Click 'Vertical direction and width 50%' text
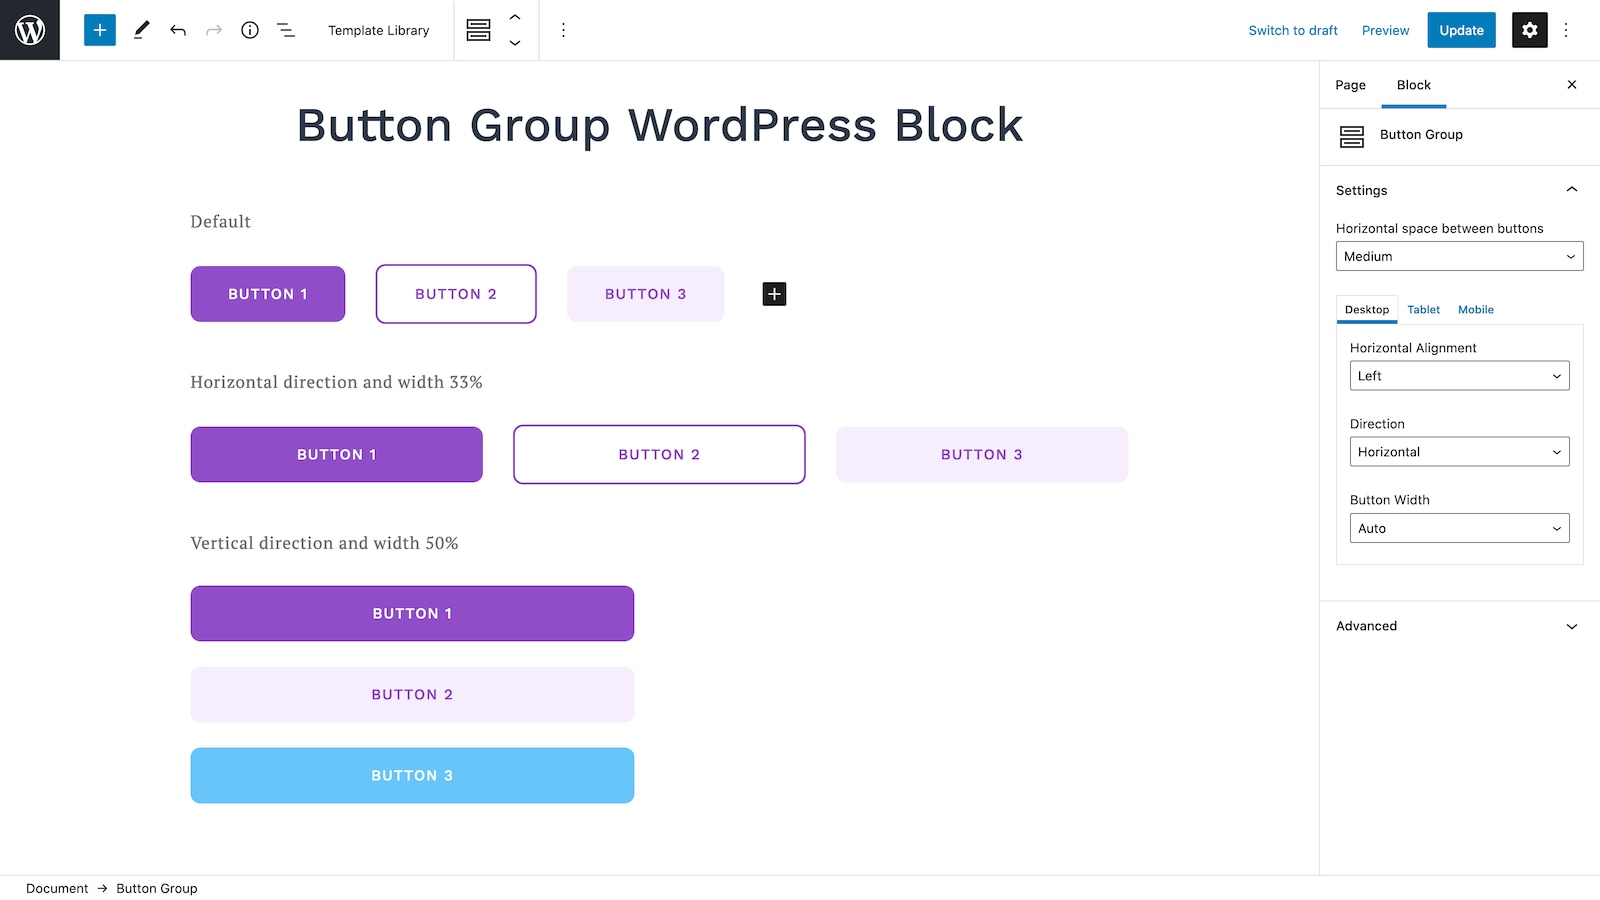Viewport: 1600px width, 900px height. [x=324, y=543]
